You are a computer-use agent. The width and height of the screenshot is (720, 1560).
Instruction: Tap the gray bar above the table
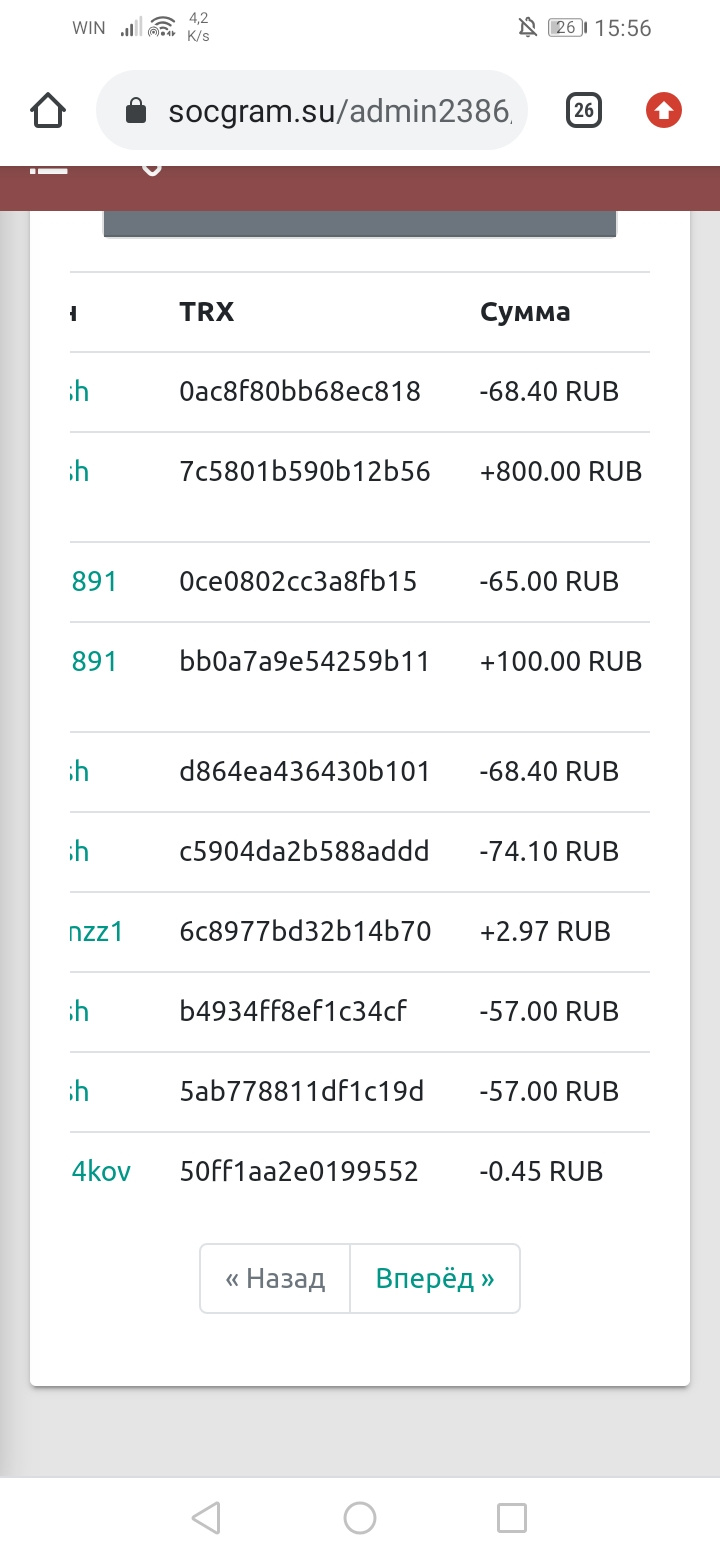pyautogui.click(x=360, y=225)
